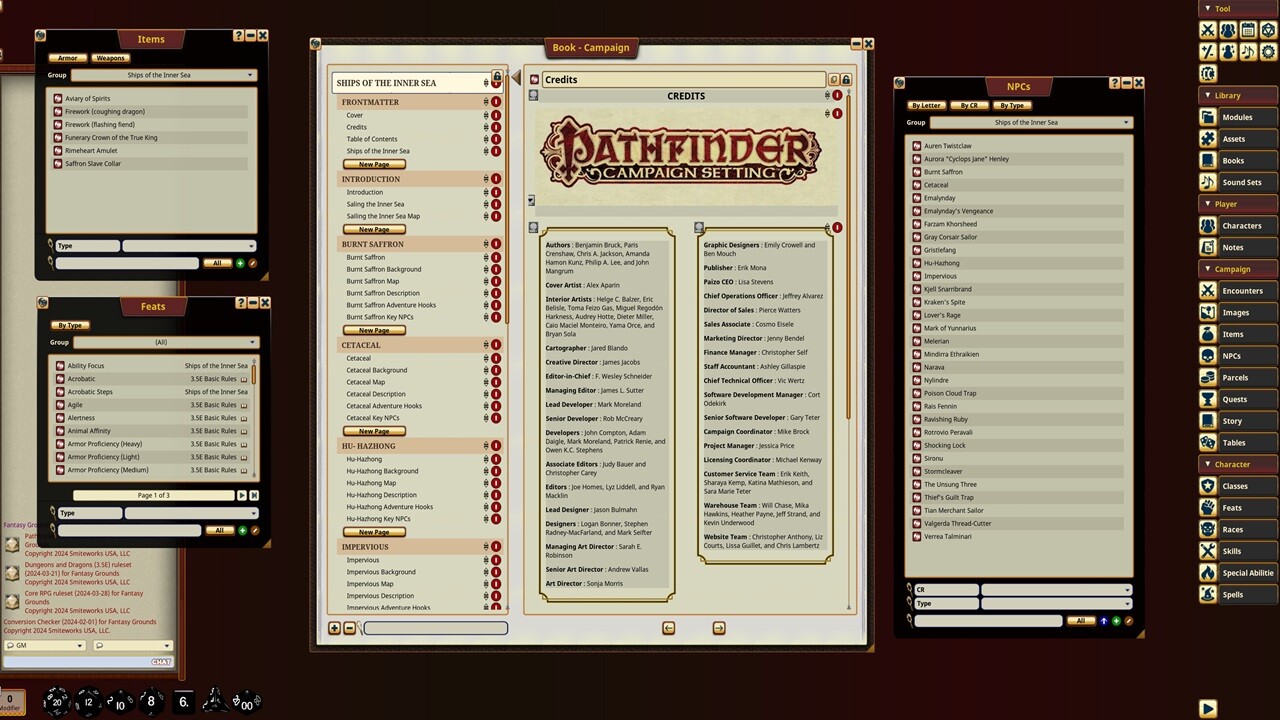The height and width of the screenshot is (720, 1280).
Task: Toggle edit mode with pencil icon in Items window
Action: [252, 263]
